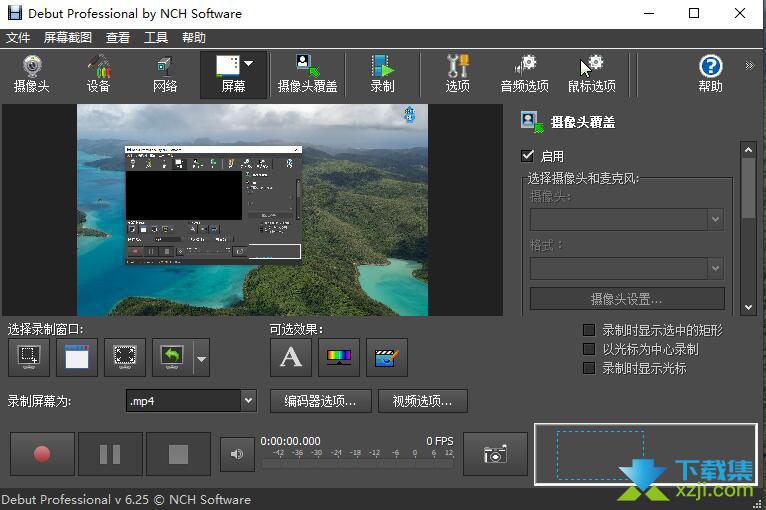Screen dimensions: 766x510
Task: Open the 选项 options toolbar icon
Action: pyautogui.click(x=458, y=75)
